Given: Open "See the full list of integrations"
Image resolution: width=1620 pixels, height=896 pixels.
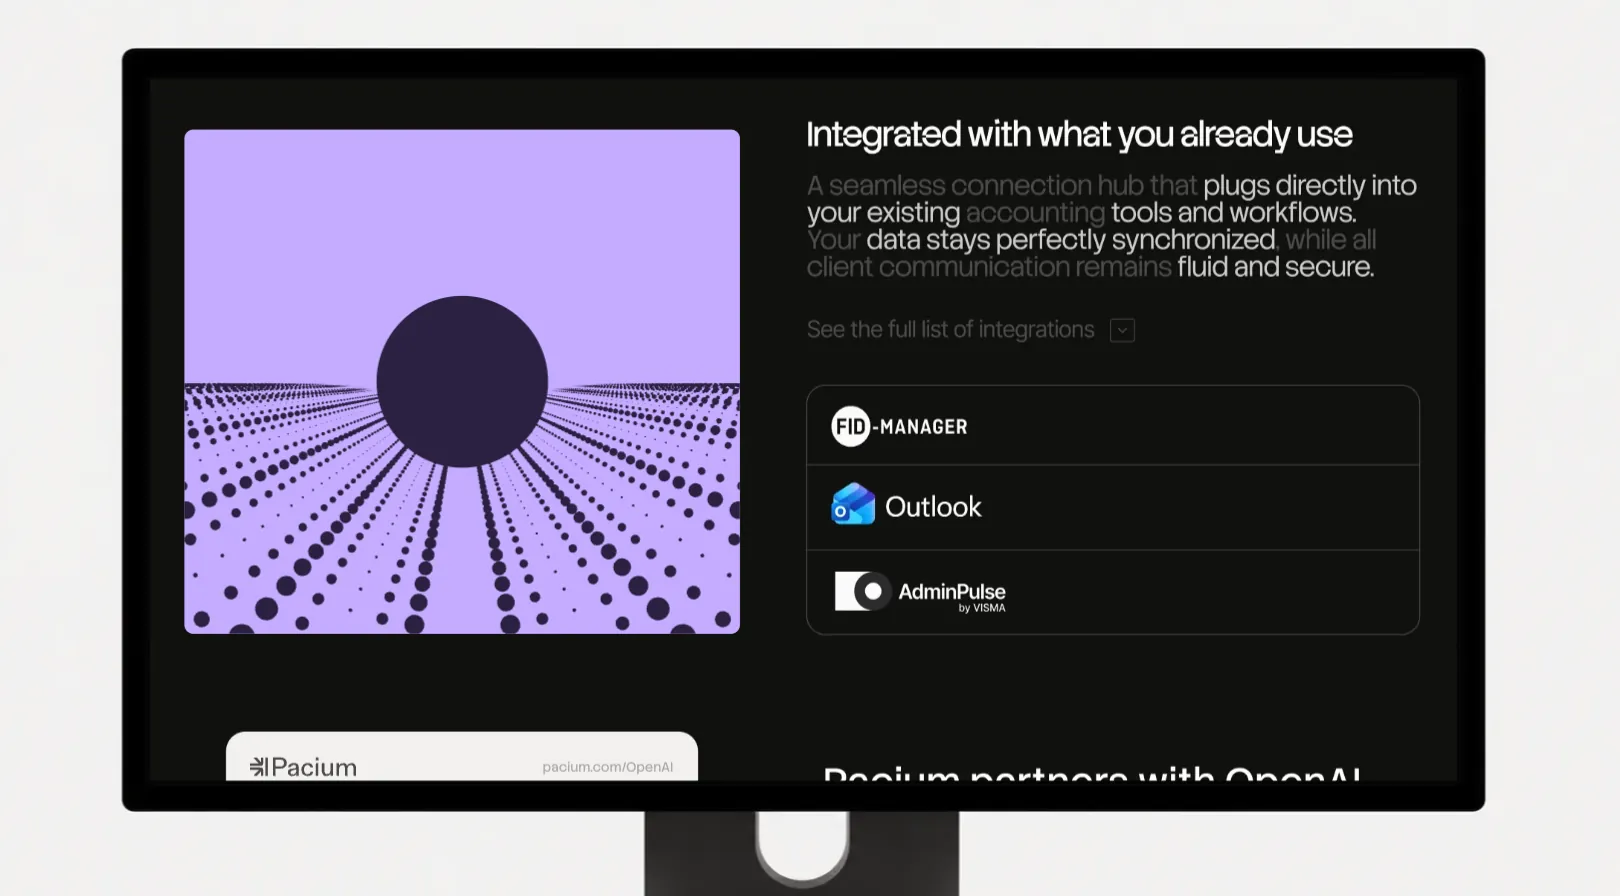Looking at the screenshot, I should click(x=950, y=330).
